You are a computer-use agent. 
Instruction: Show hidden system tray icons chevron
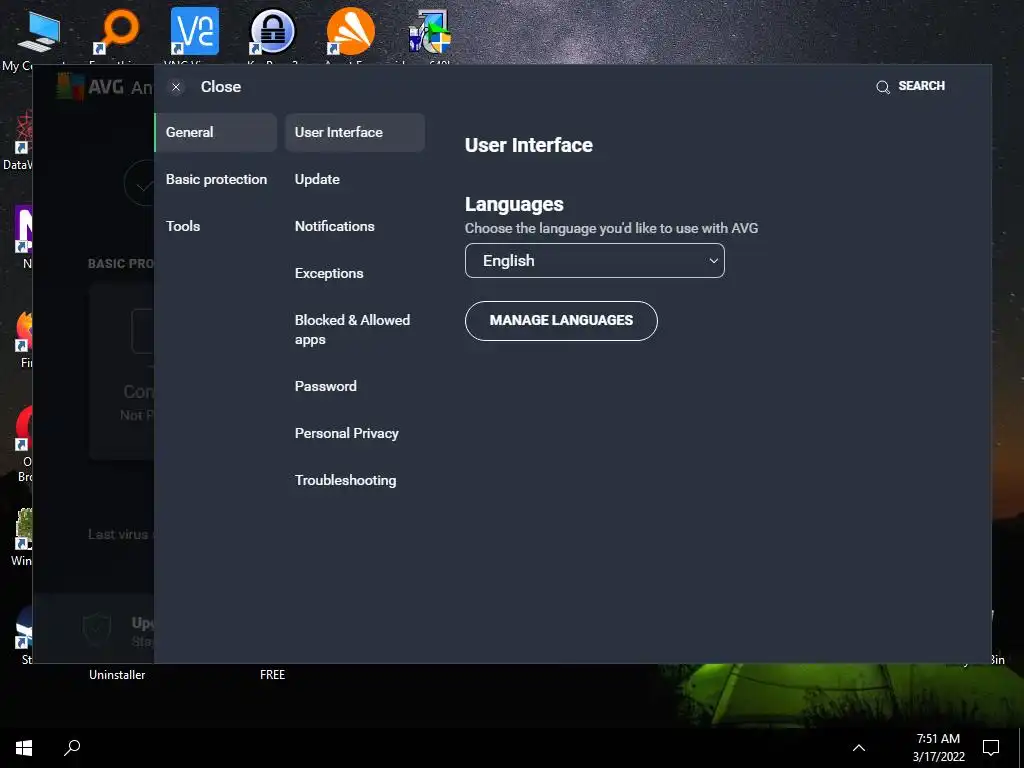click(x=859, y=748)
